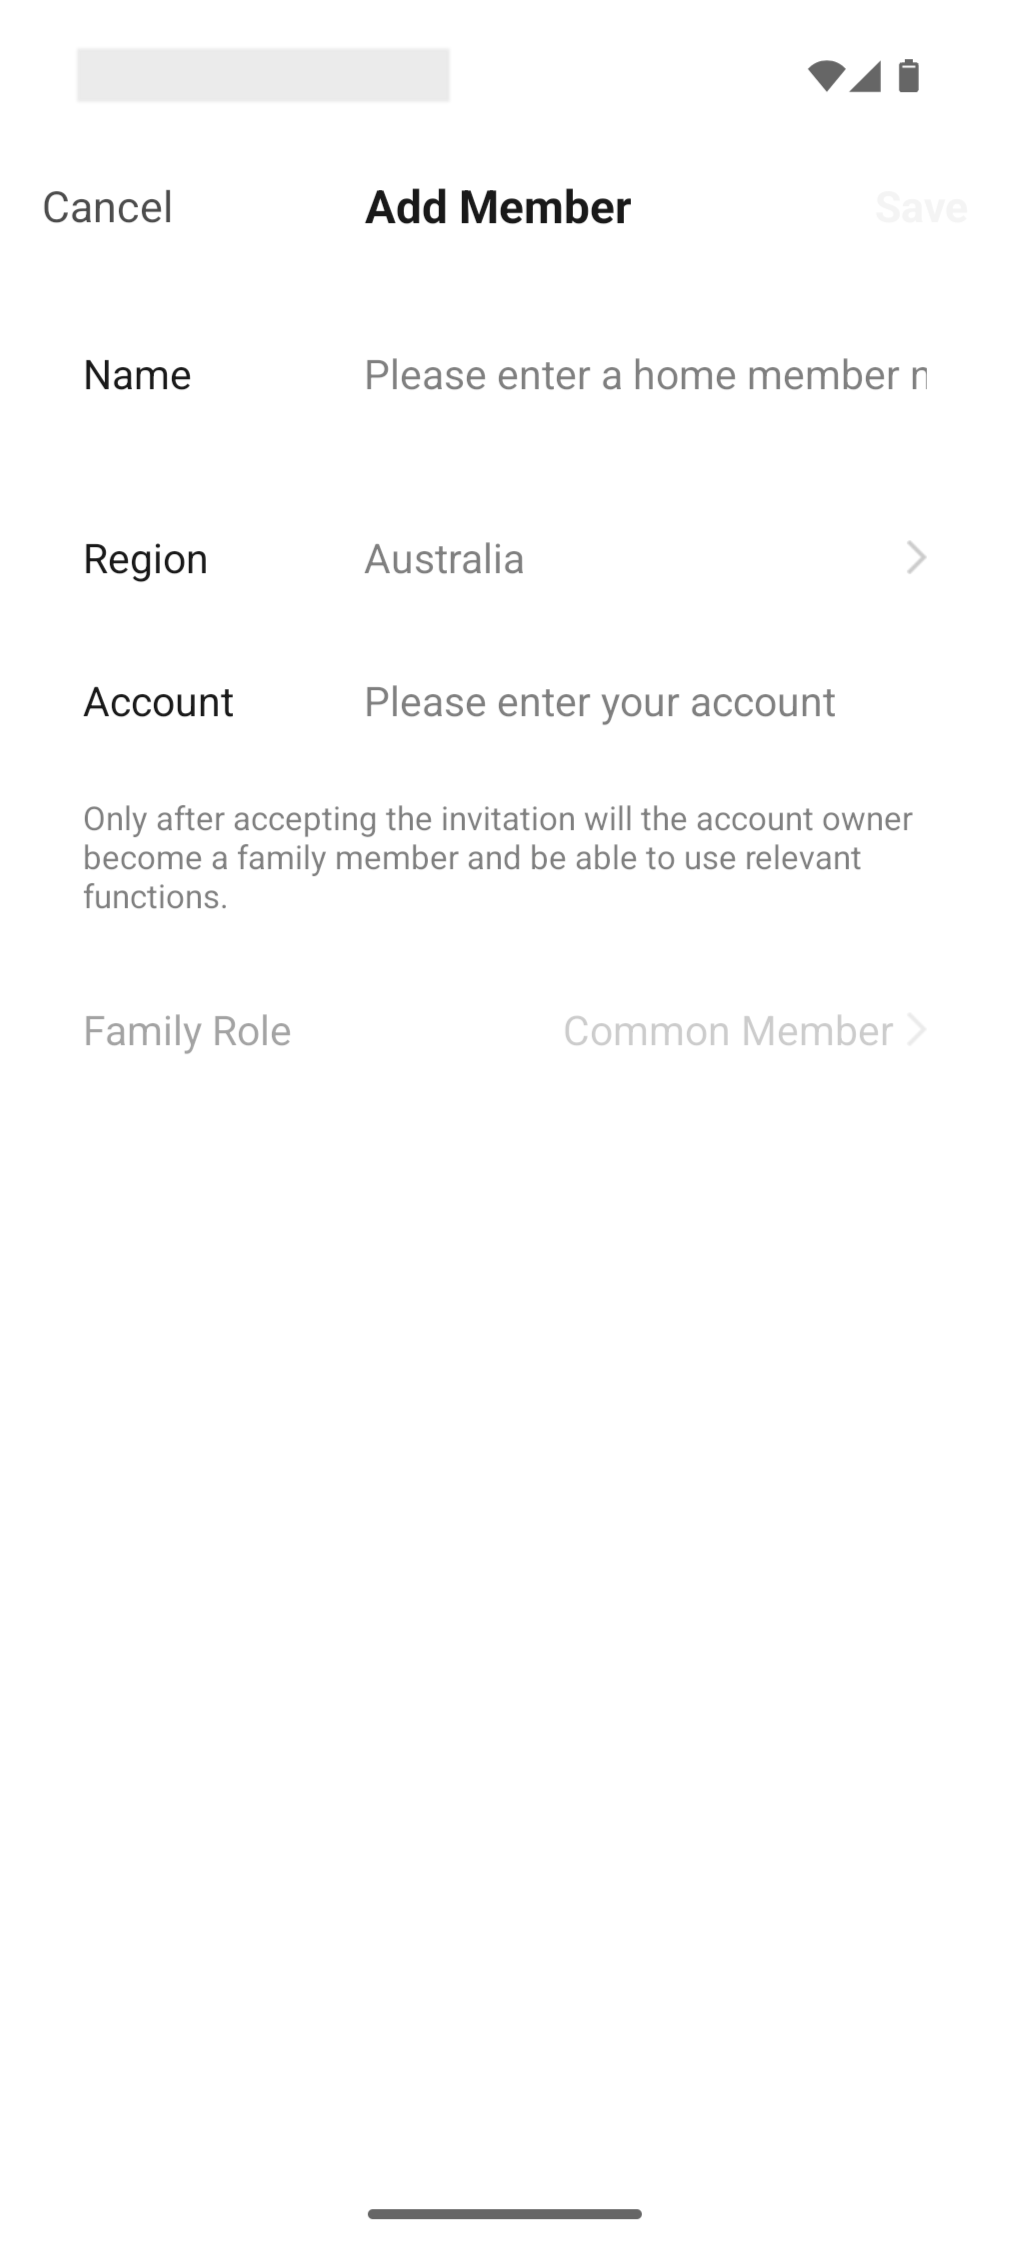Tap the Wi-Fi status icon
Image resolution: width=1009 pixels, height=2244 pixels.
click(825, 76)
